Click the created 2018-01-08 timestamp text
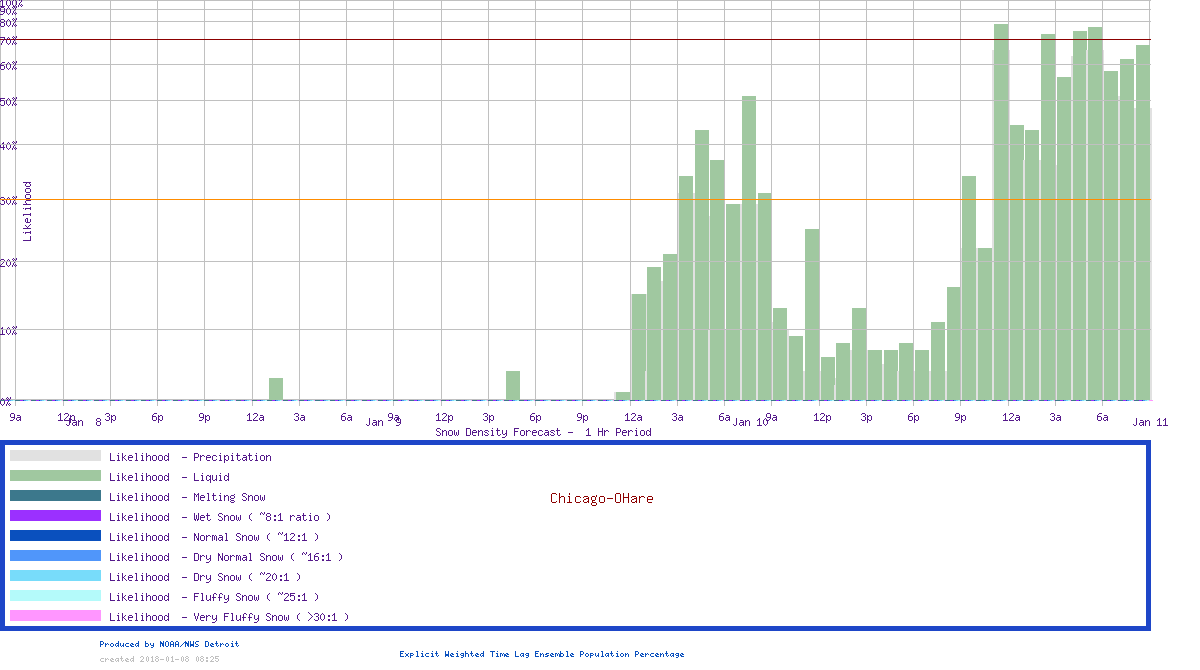Viewport: 1200px width, 670px height. (x=159, y=659)
